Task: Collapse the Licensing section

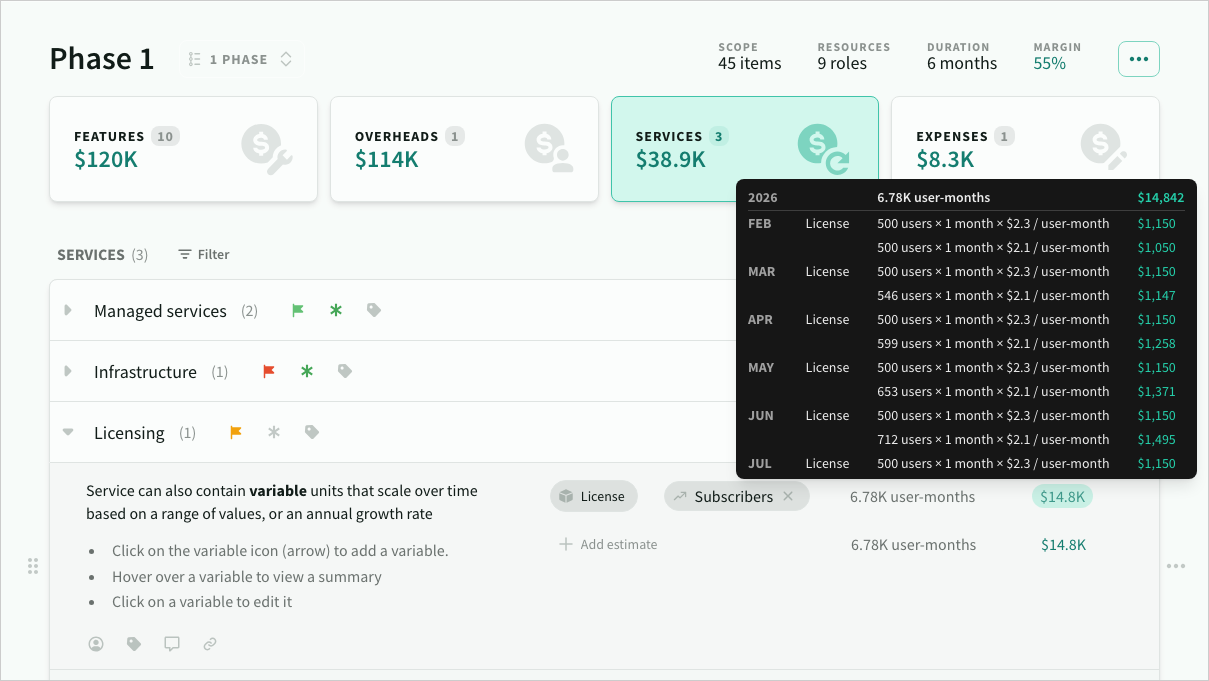Action: pyautogui.click(x=67, y=432)
